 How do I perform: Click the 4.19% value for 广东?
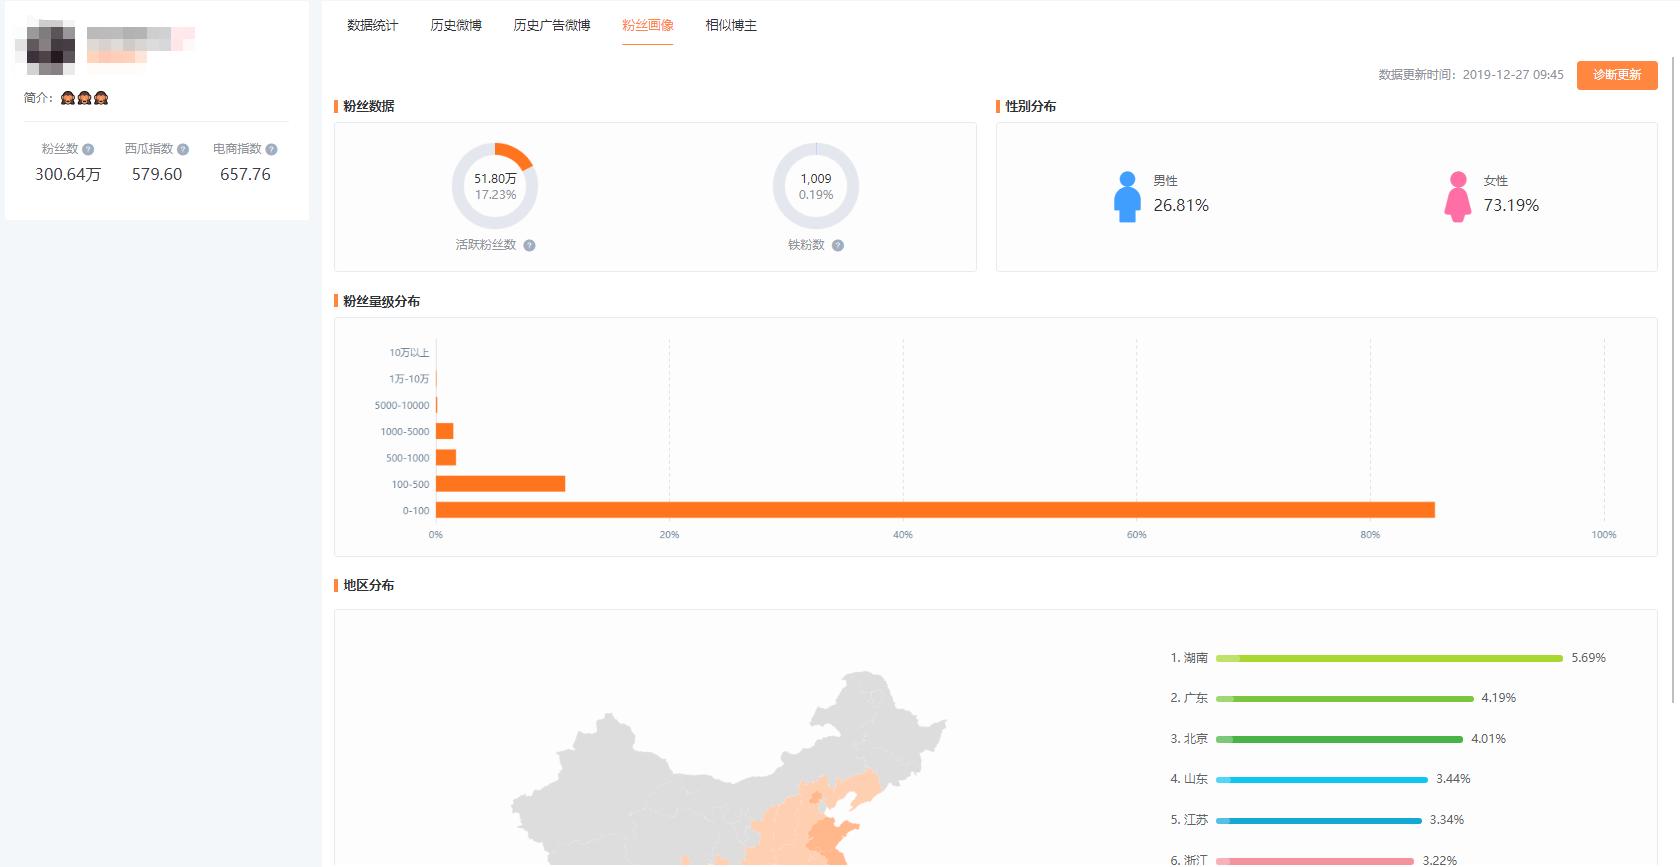click(1499, 698)
